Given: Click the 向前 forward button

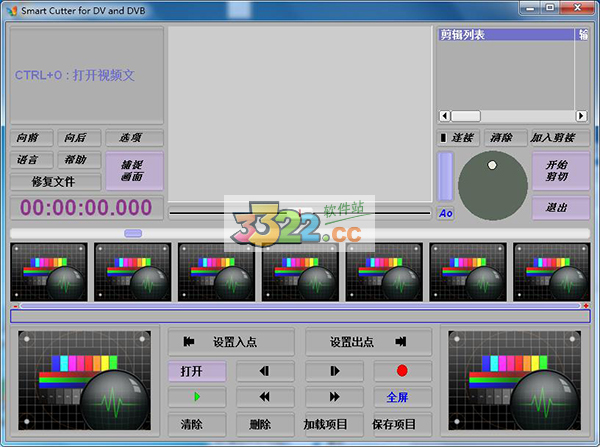Looking at the screenshot, I should 31,137.
